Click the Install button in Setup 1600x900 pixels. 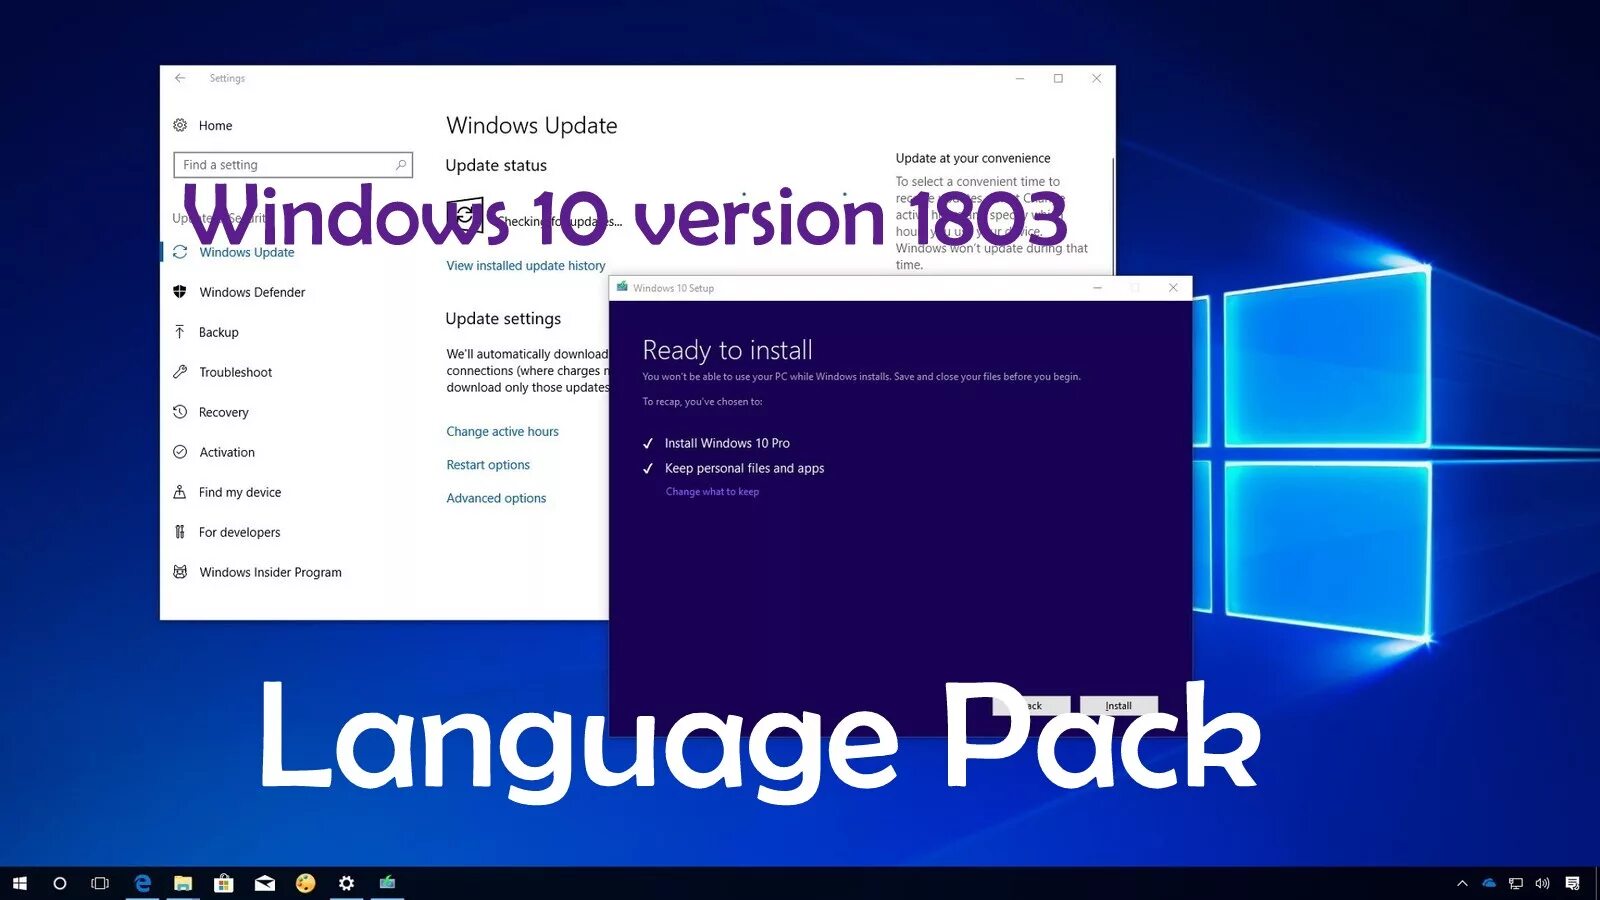(x=1118, y=706)
